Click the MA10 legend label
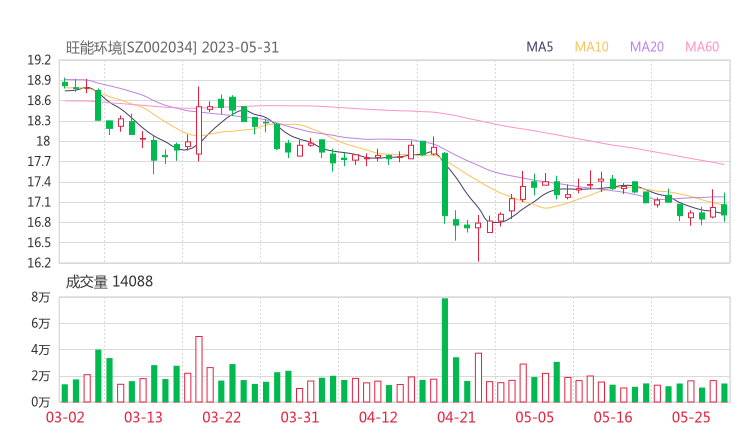 click(591, 47)
